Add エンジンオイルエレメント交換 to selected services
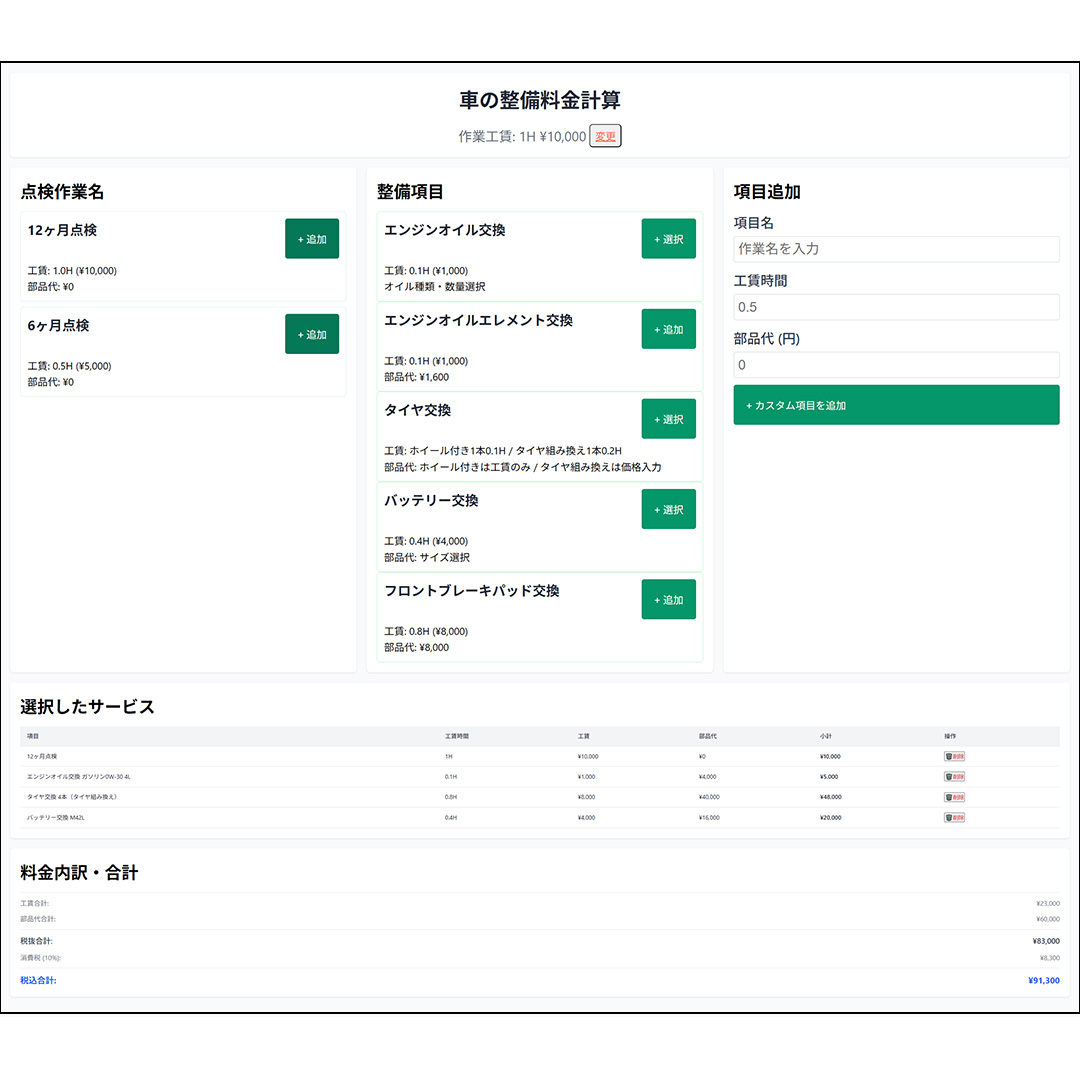Viewport: 1080px width, 1080px height. click(x=668, y=328)
